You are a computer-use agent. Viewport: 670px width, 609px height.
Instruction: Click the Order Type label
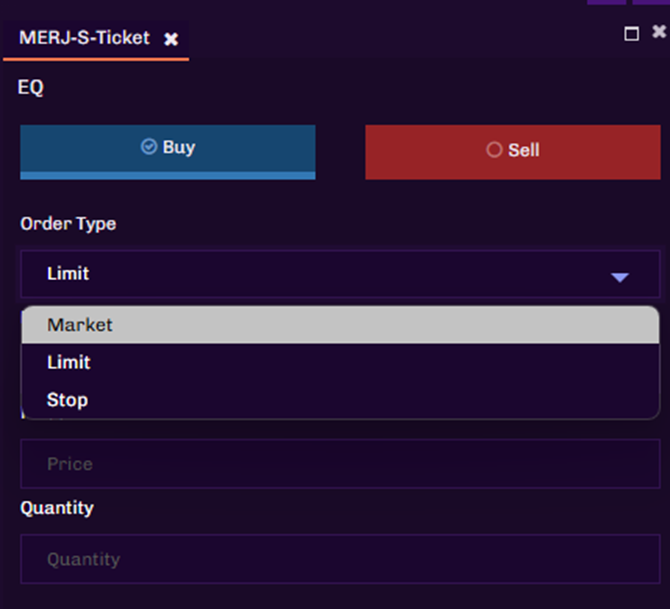point(68,224)
